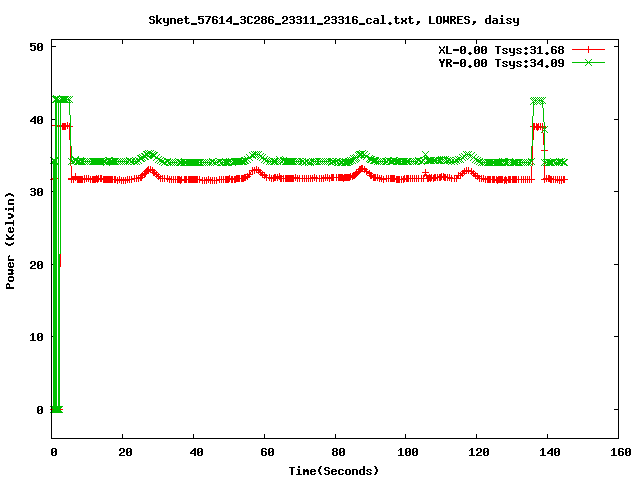Click y-axis tick label 50
640x480 pixels.
37,47
